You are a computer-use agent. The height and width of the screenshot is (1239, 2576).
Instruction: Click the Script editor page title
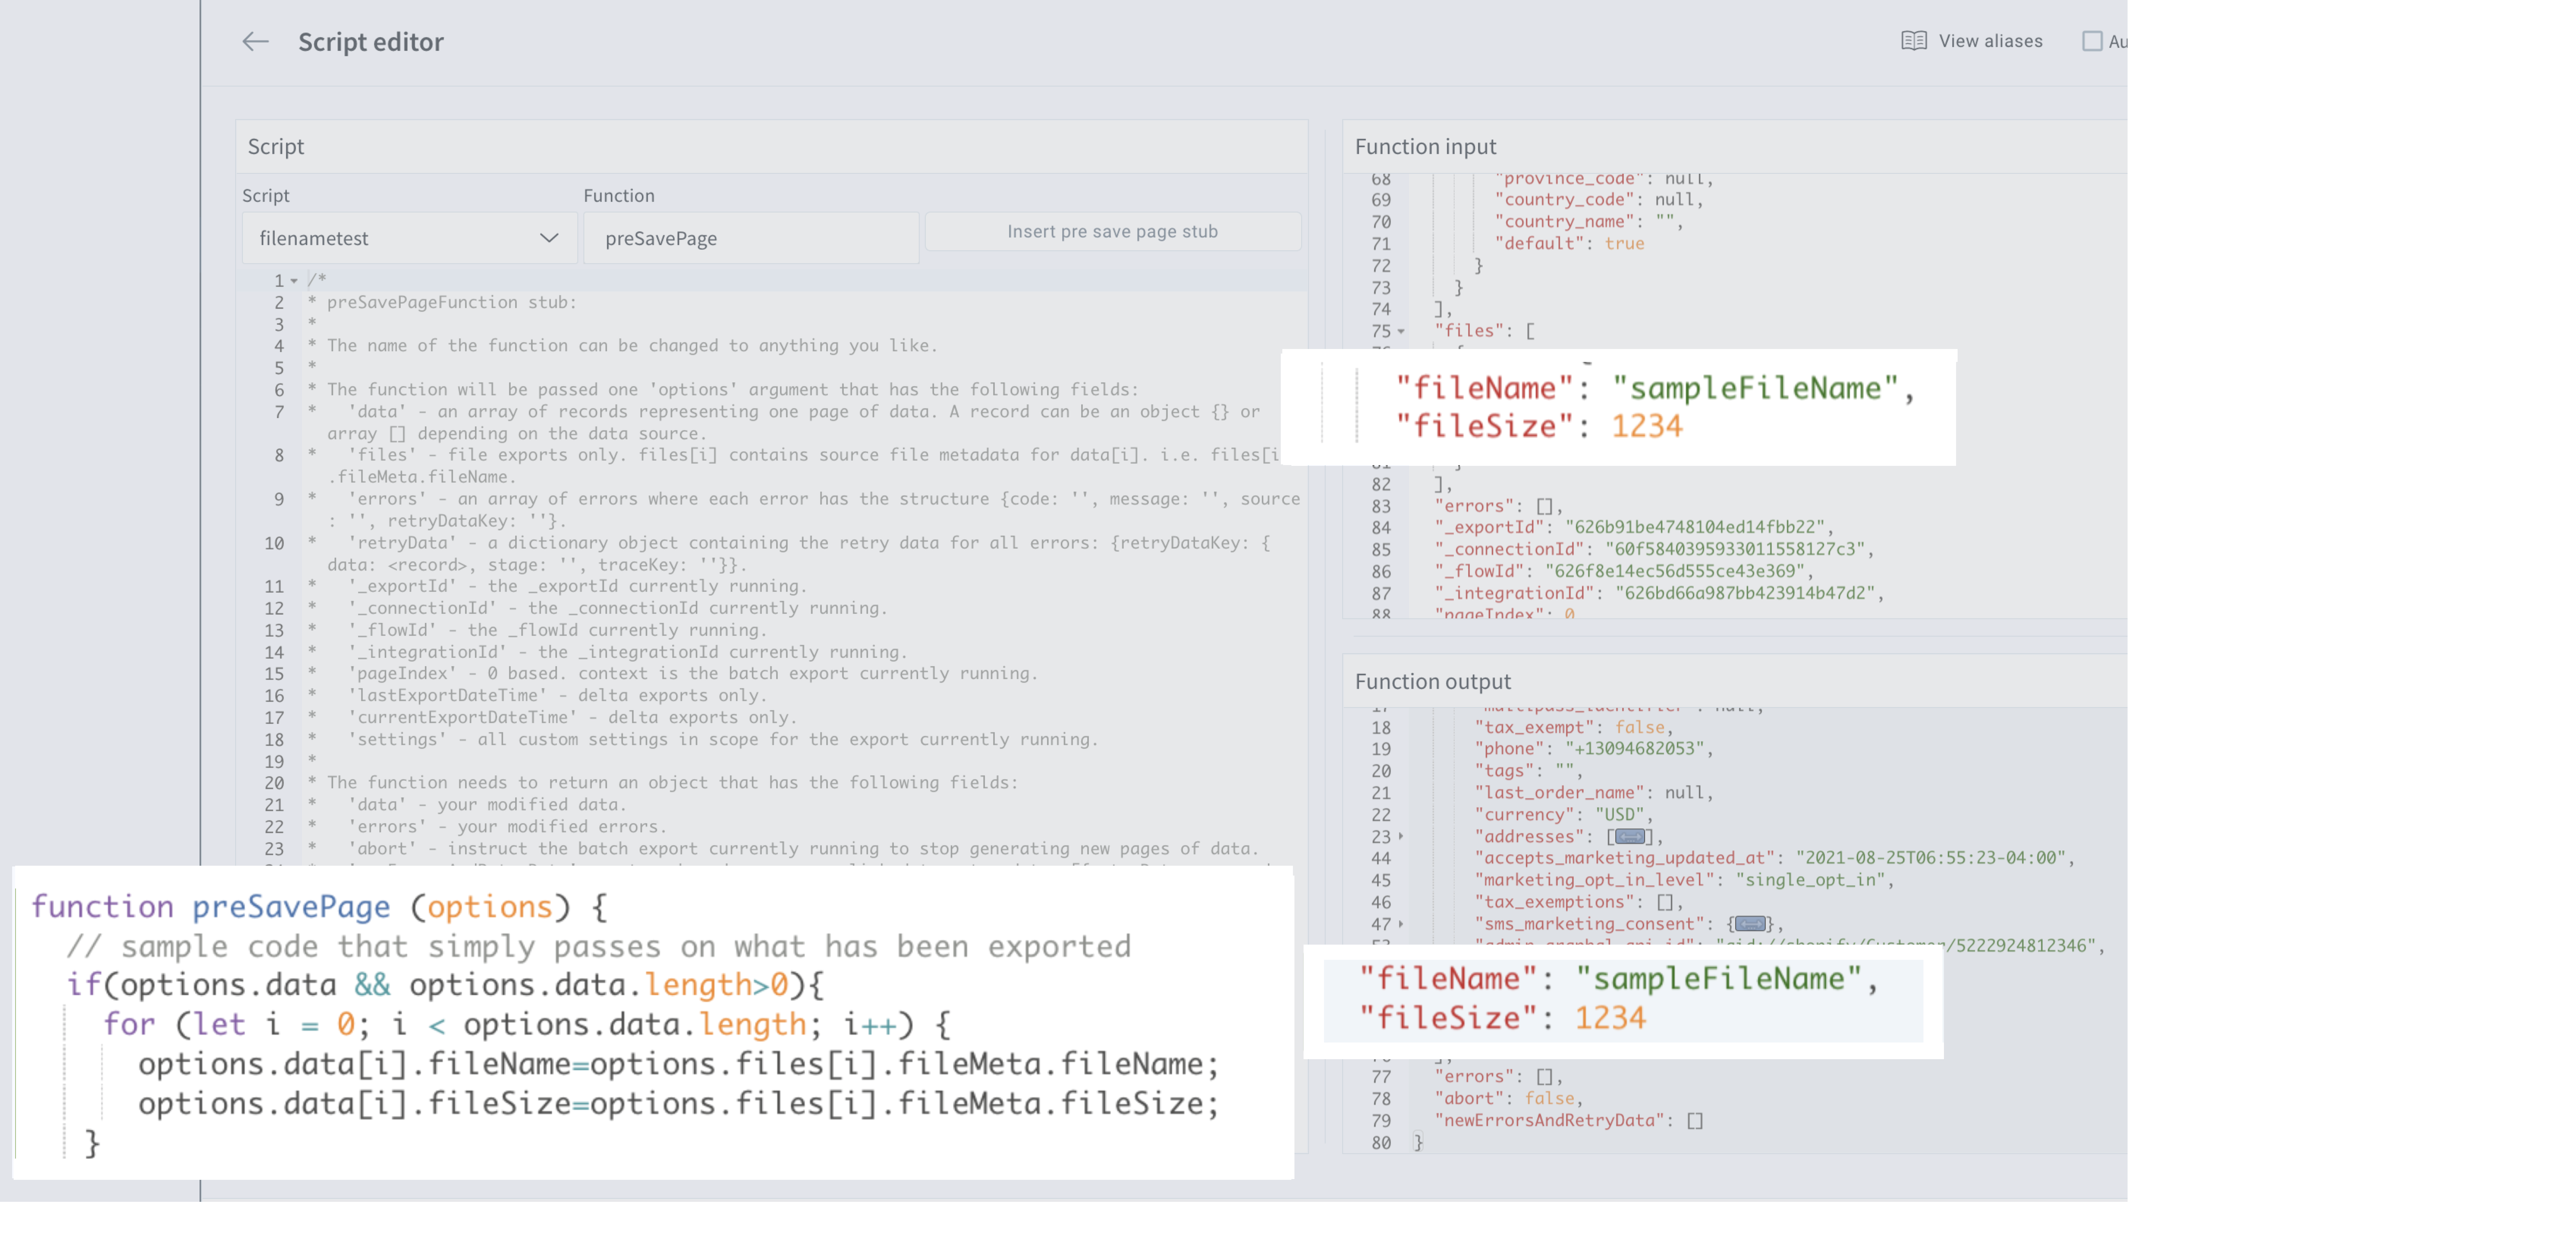click(371, 42)
